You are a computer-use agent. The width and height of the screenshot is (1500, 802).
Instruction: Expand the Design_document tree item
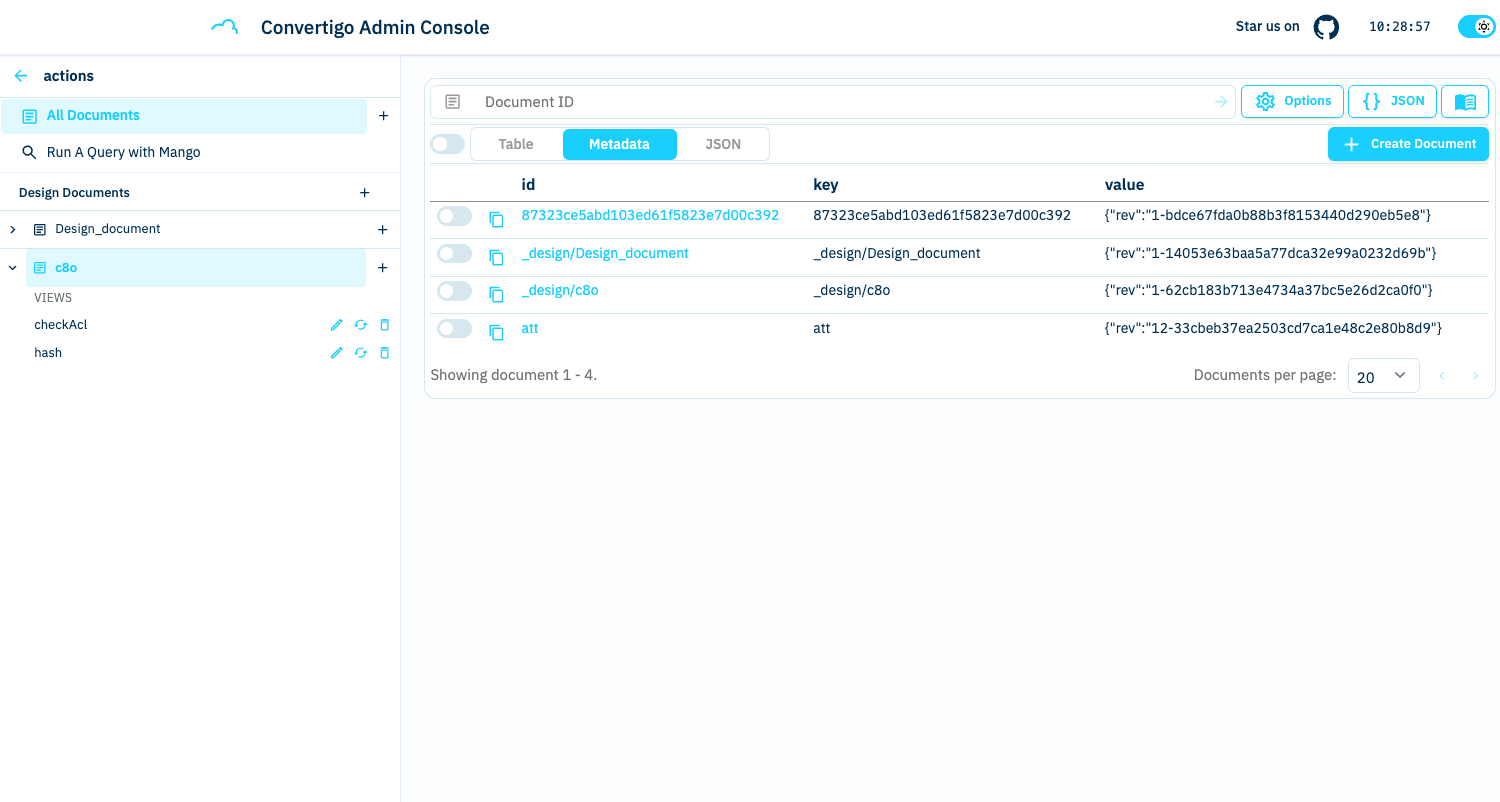point(13,230)
